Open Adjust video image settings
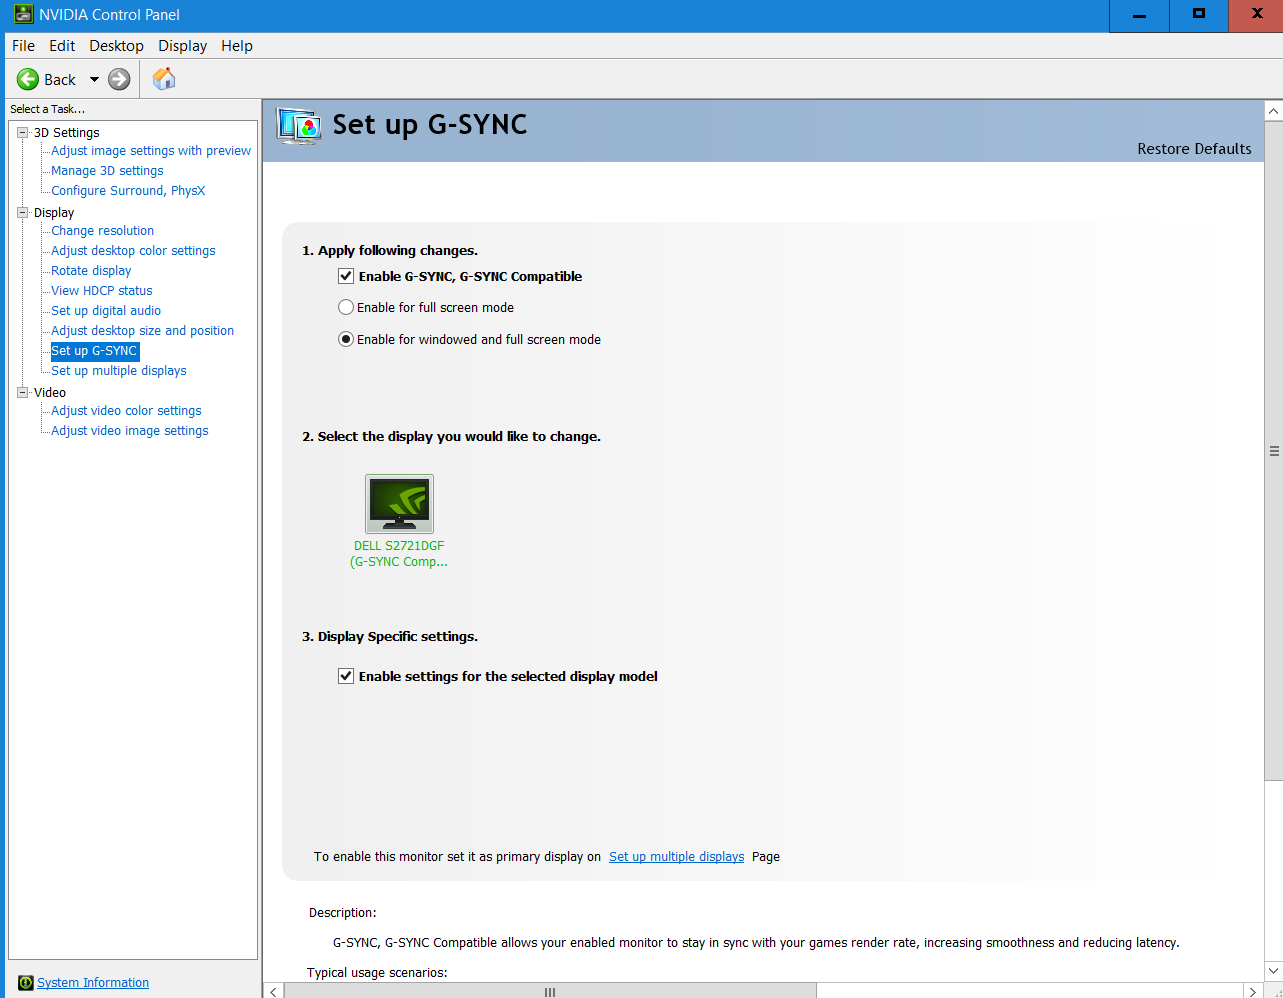This screenshot has height=998, width=1283. [130, 431]
